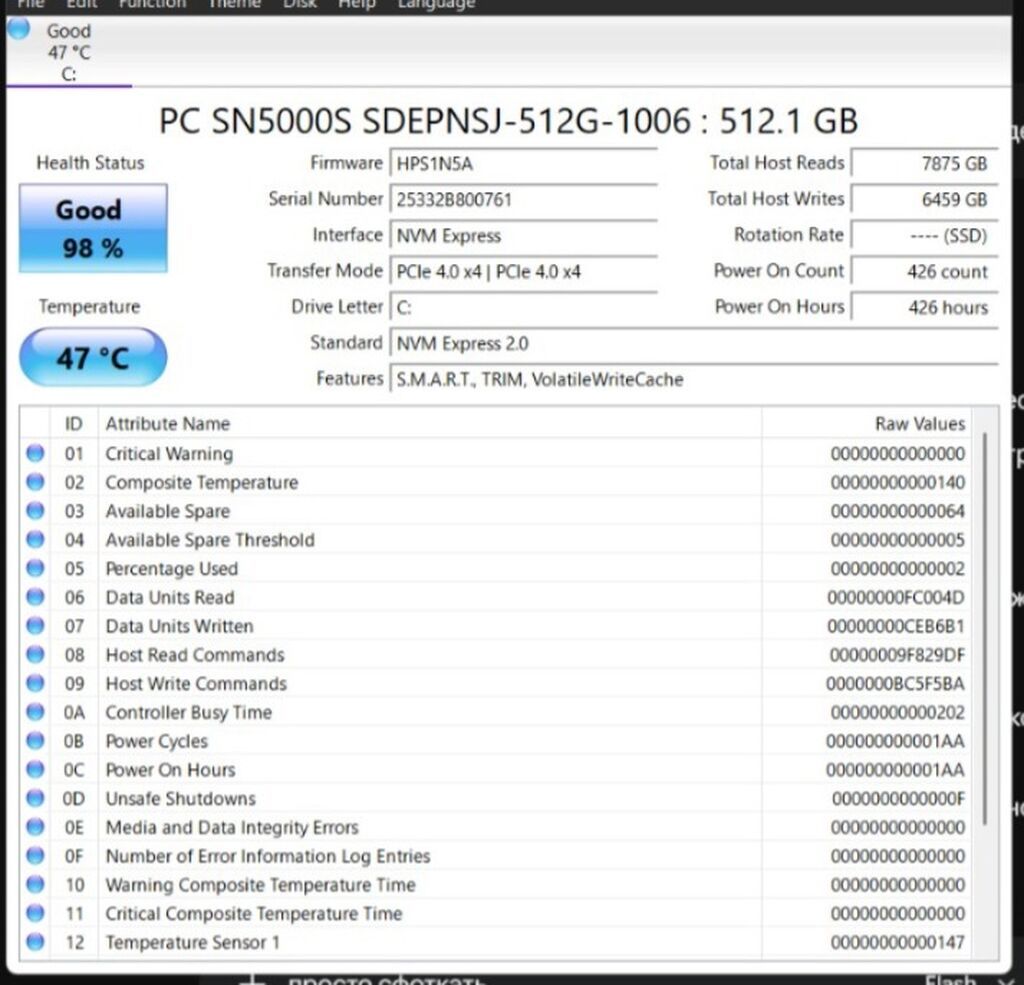Click the Attribute Name column header
The image size is (1024, 985).
pos(430,423)
